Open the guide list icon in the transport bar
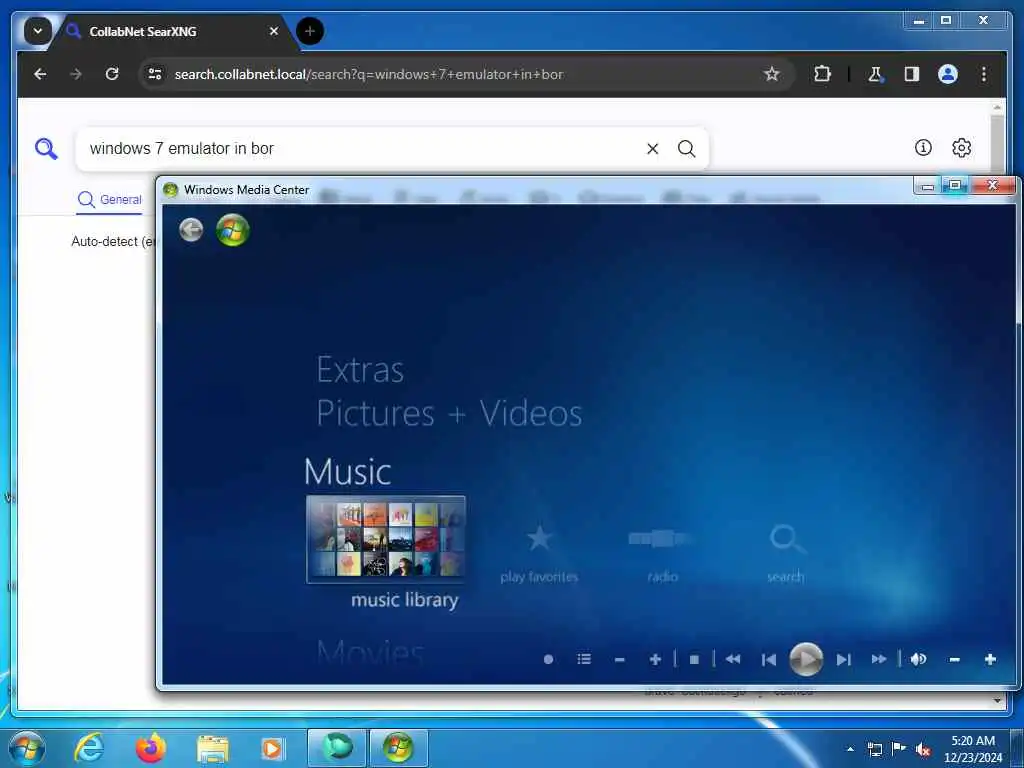The image size is (1024, 768). 584,660
